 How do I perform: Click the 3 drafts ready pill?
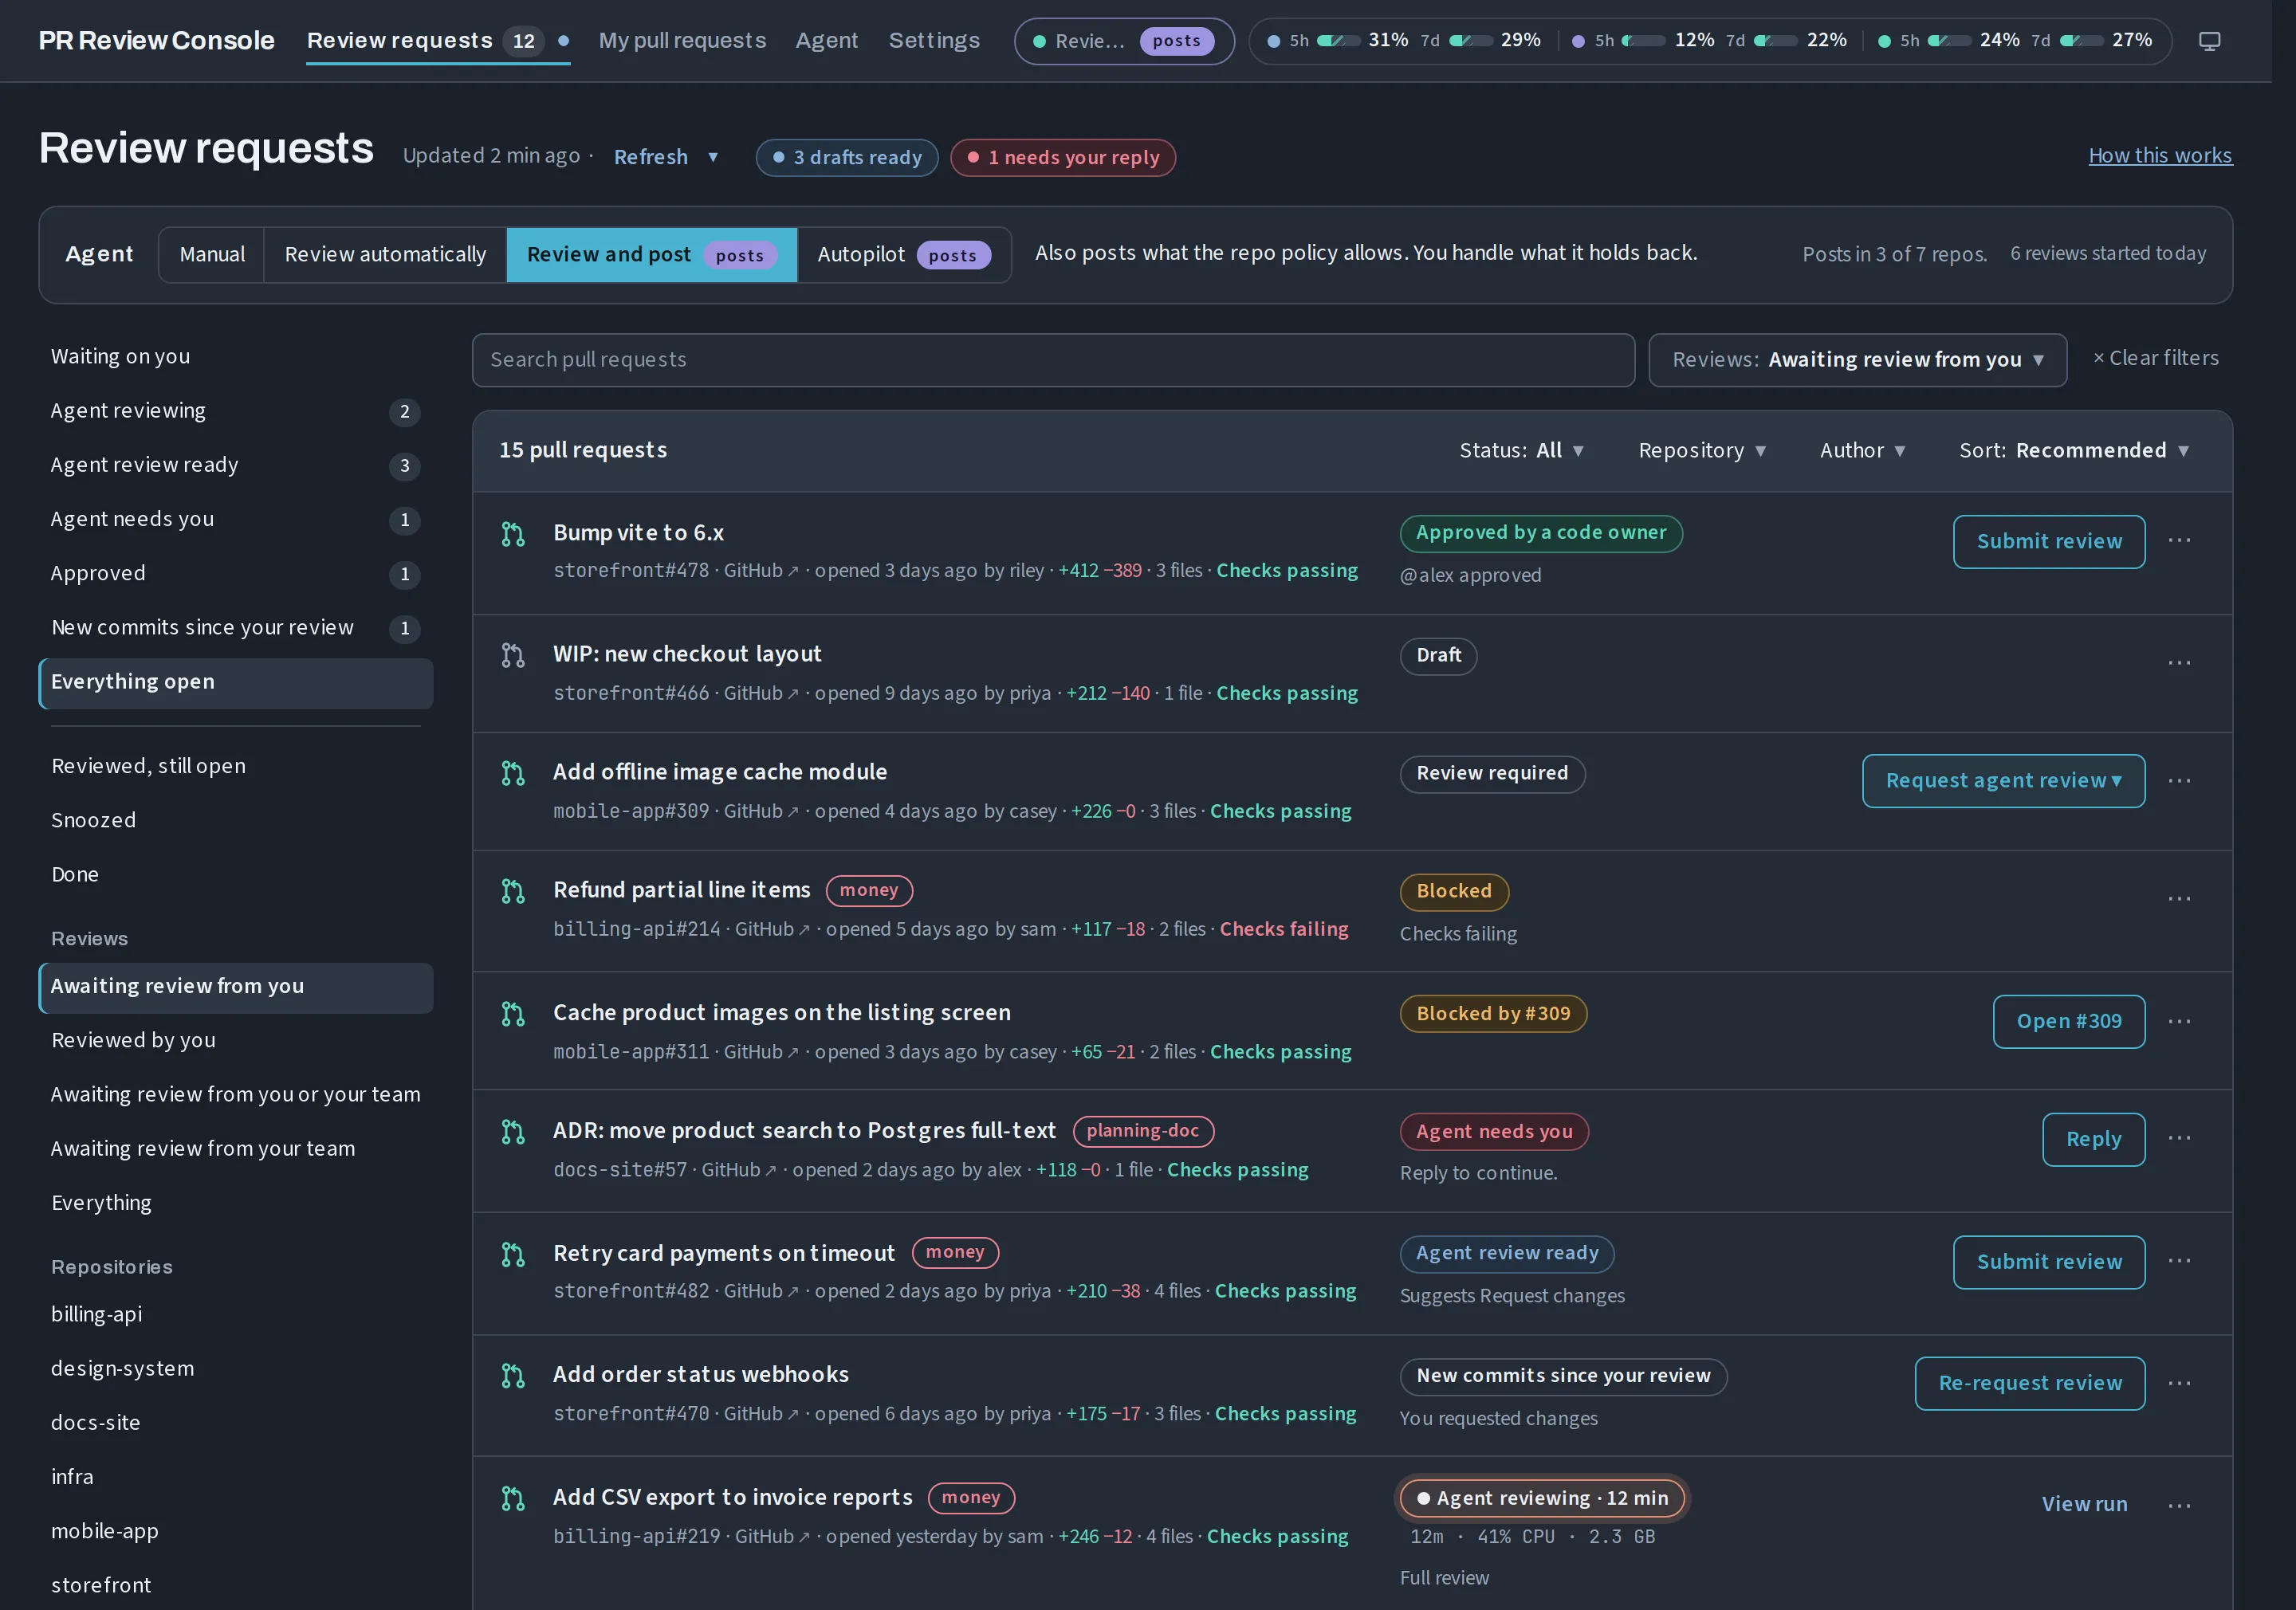tap(847, 158)
